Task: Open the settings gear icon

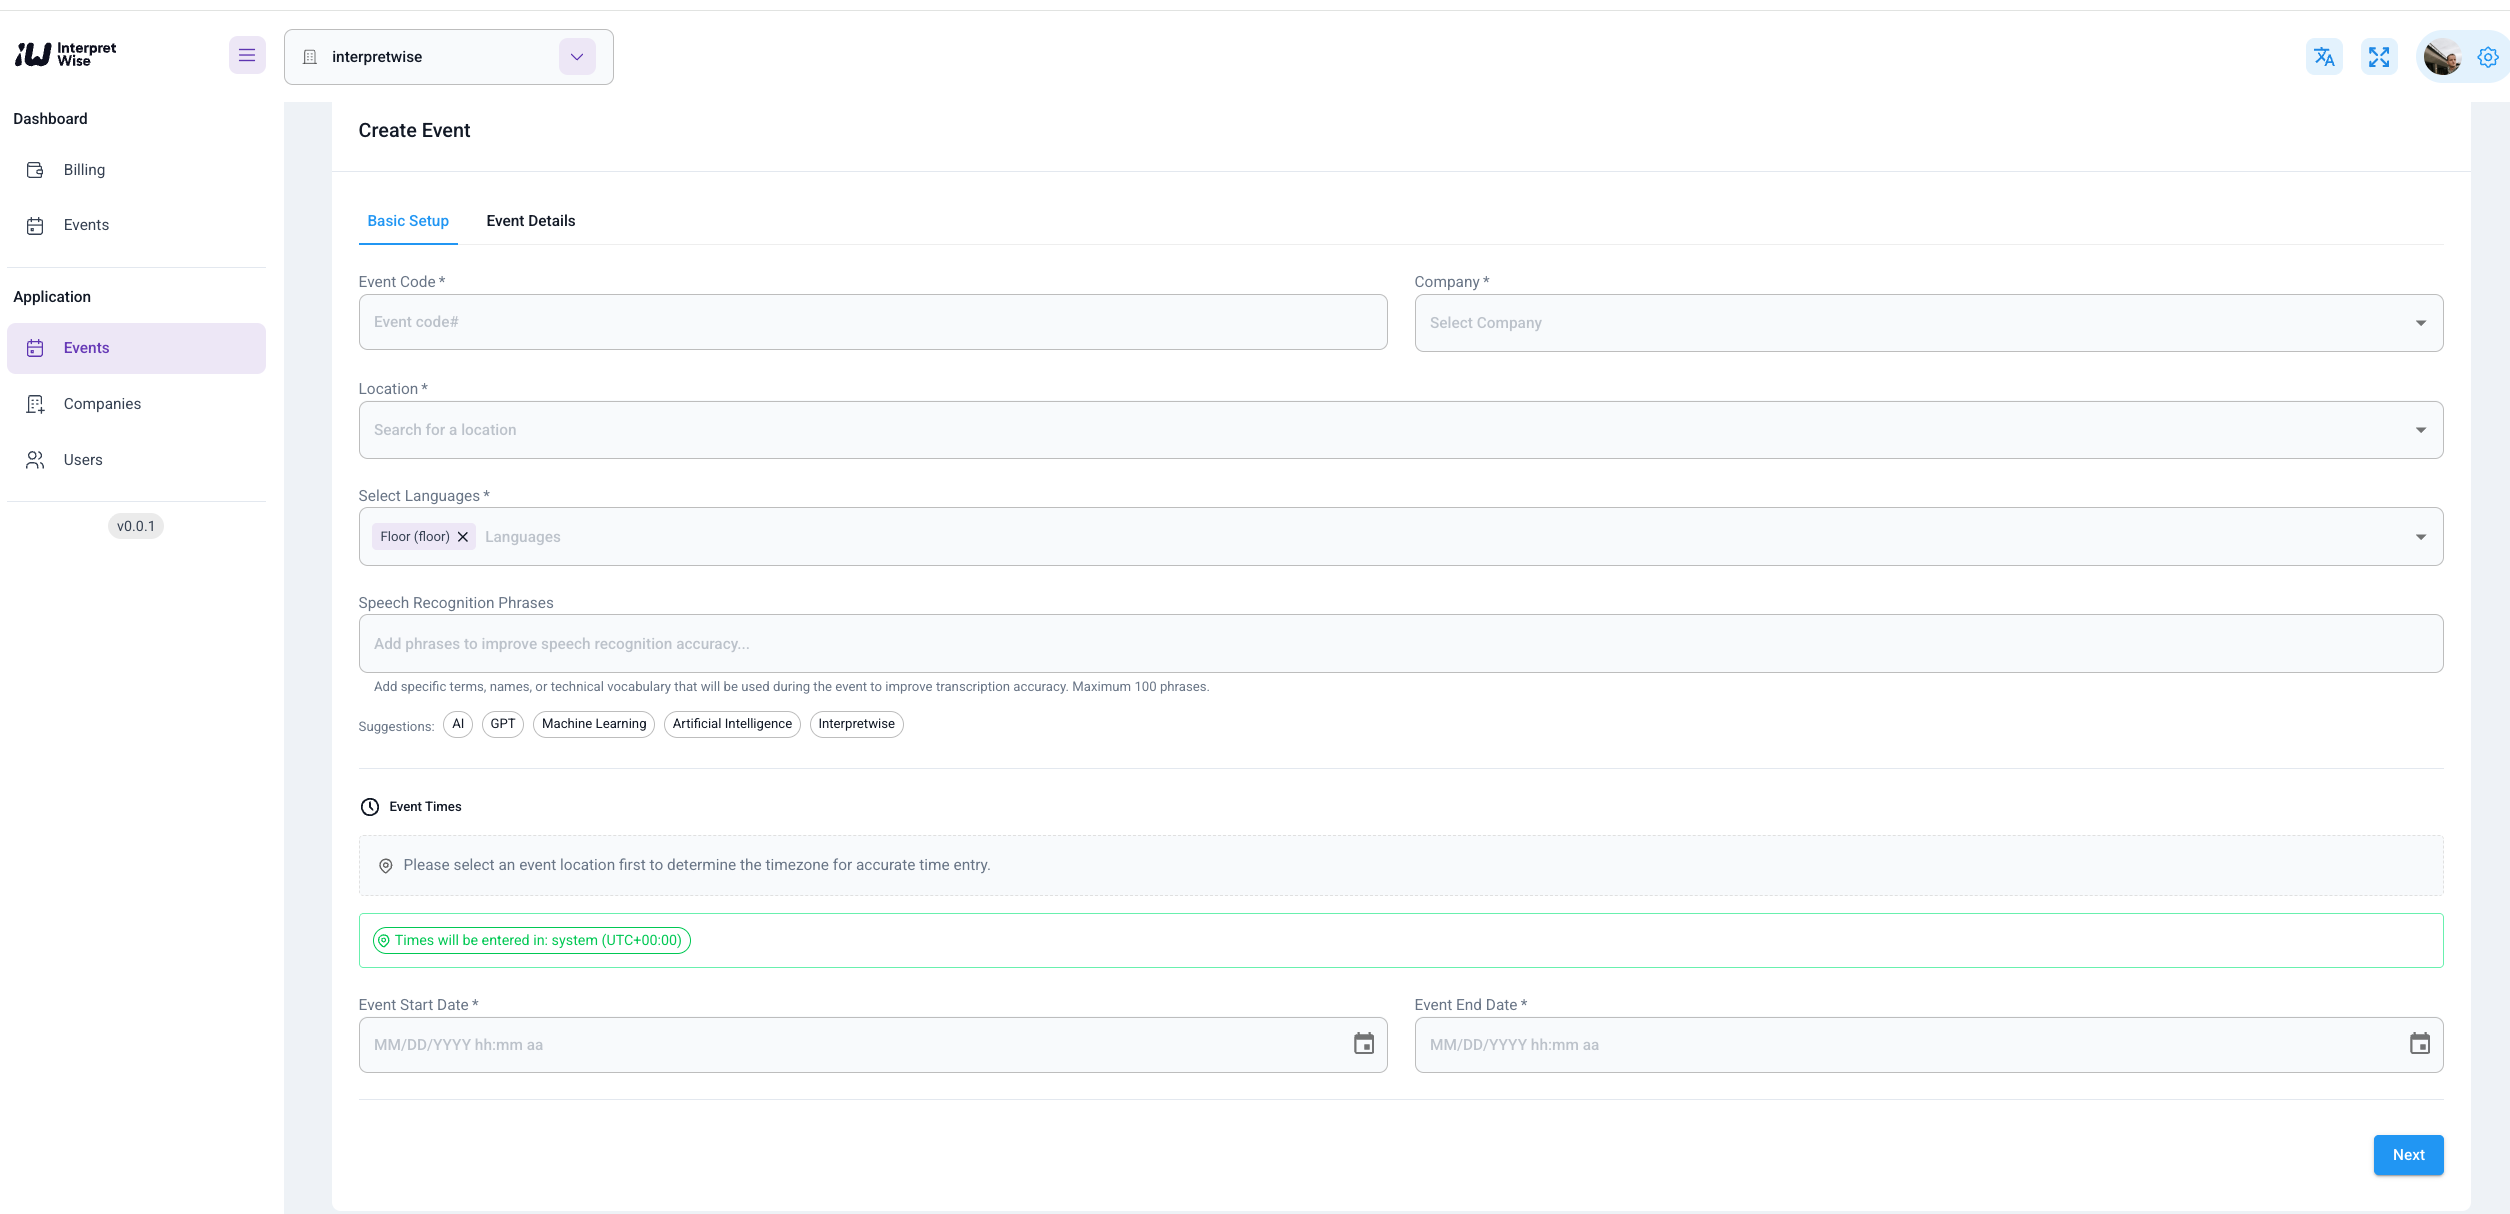Action: click(x=2488, y=57)
